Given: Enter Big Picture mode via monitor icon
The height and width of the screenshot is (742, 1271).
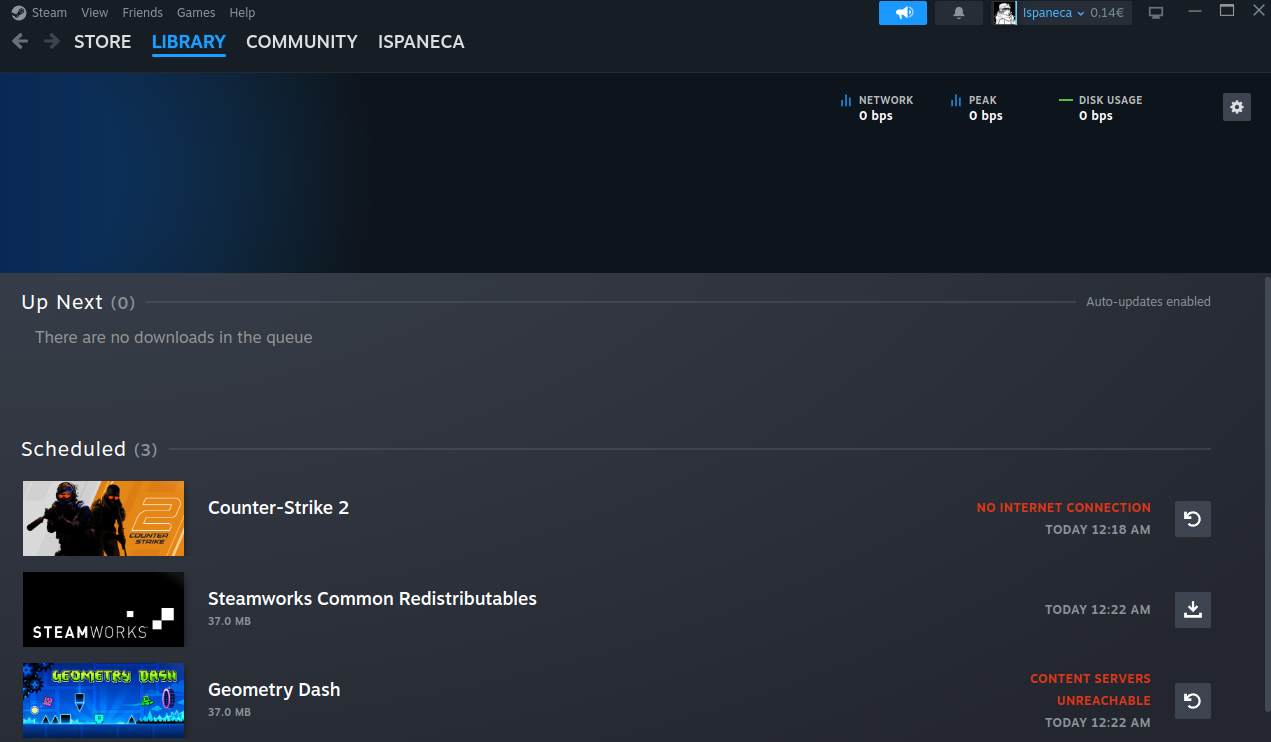Looking at the screenshot, I should coord(1156,13).
